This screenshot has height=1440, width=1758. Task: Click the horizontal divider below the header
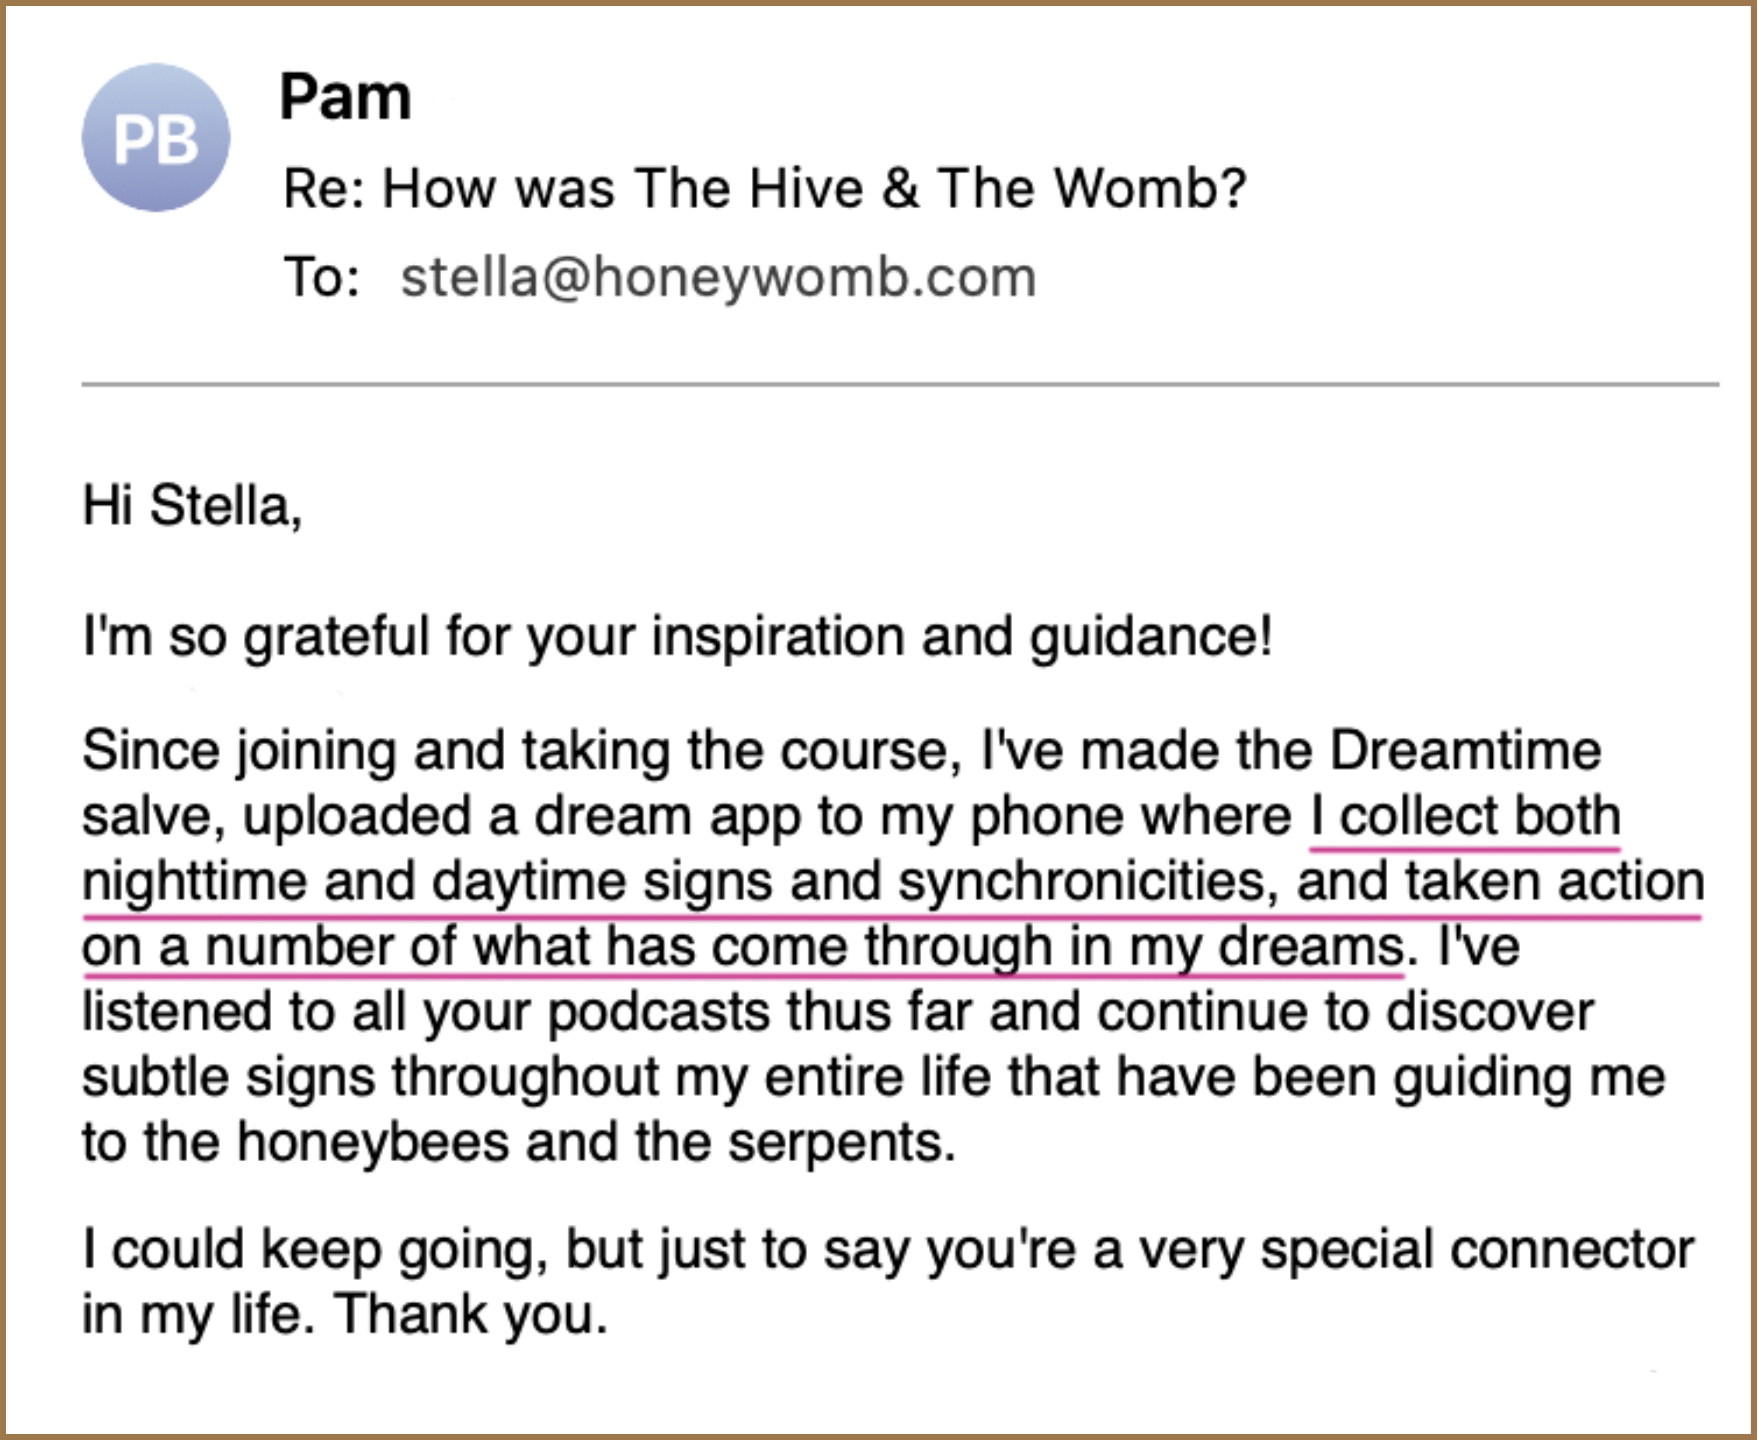point(900,383)
